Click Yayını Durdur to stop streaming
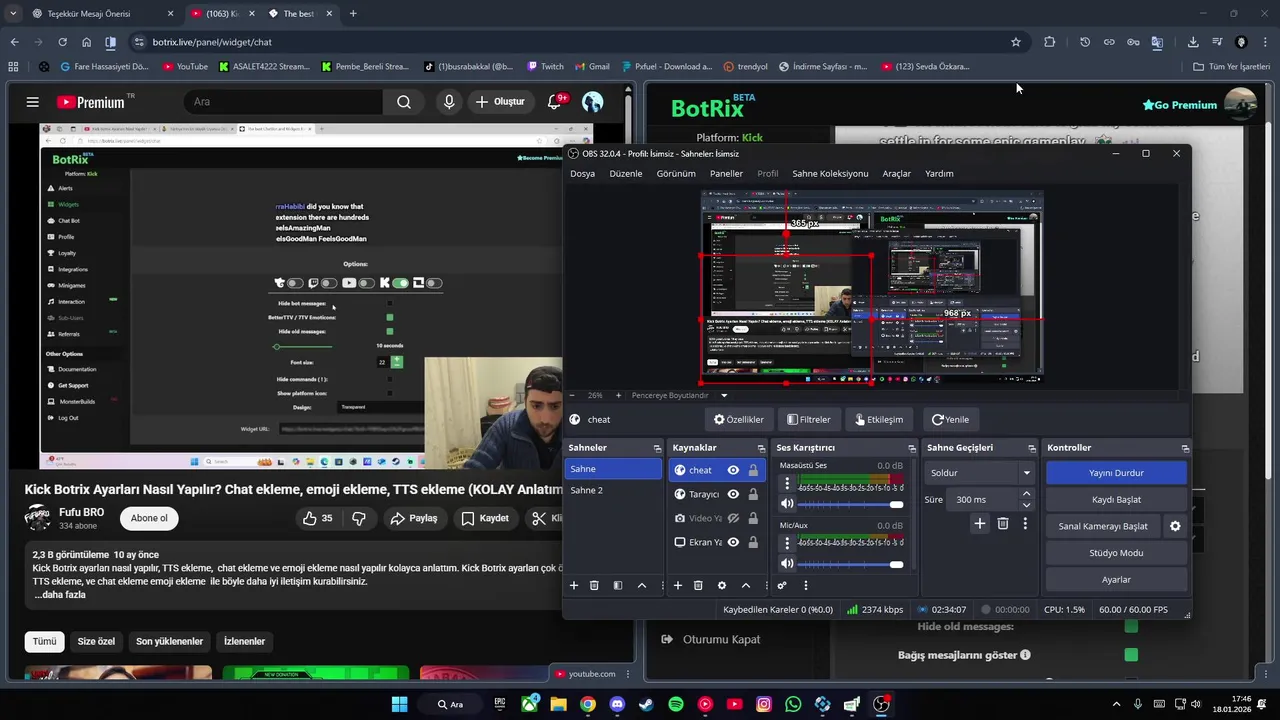The height and width of the screenshot is (720, 1280). tap(1116, 473)
